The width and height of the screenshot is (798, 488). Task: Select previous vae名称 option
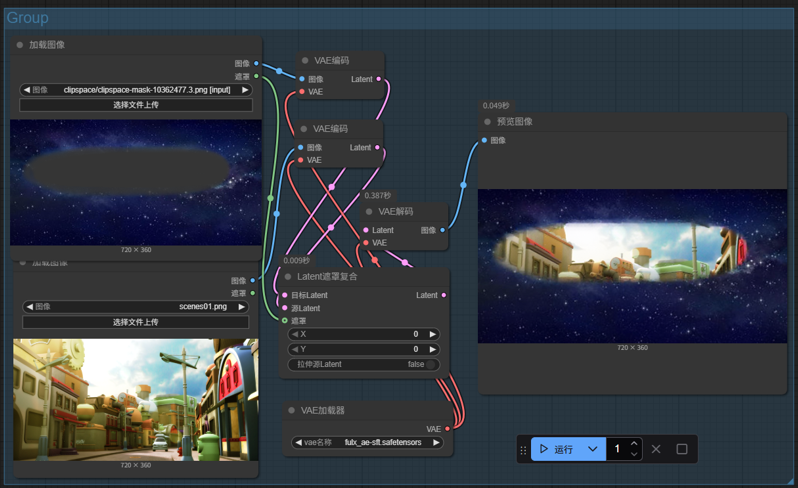[x=299, y=443]
